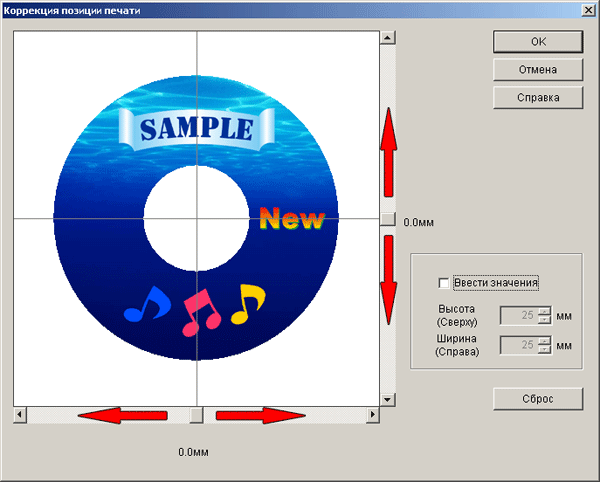This screenshot has height=482, width=600.
Task: Reset the position with the Сброс button
Action: pyautogui.click(x=538, y=399)
